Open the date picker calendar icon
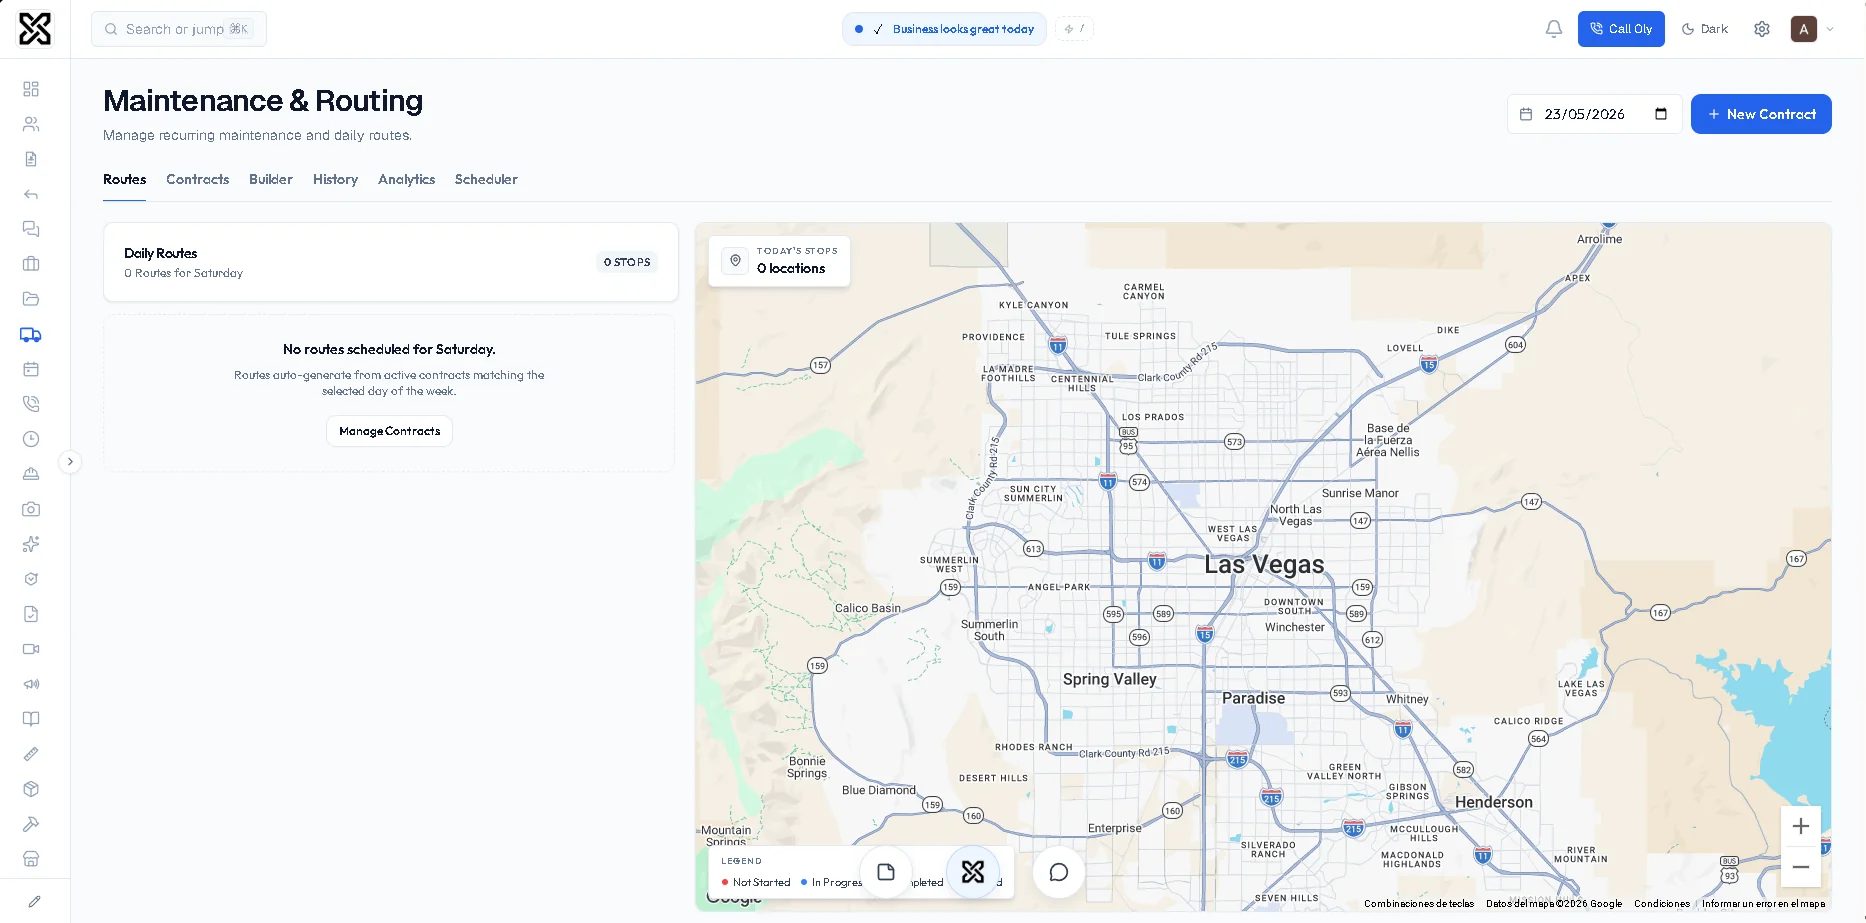1866x923 pixels. [x=1661, y=114]
